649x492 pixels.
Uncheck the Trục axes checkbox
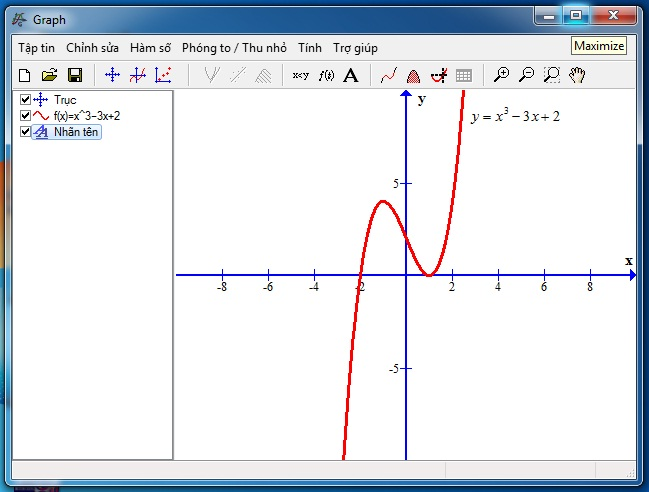(x=25, y=100)
